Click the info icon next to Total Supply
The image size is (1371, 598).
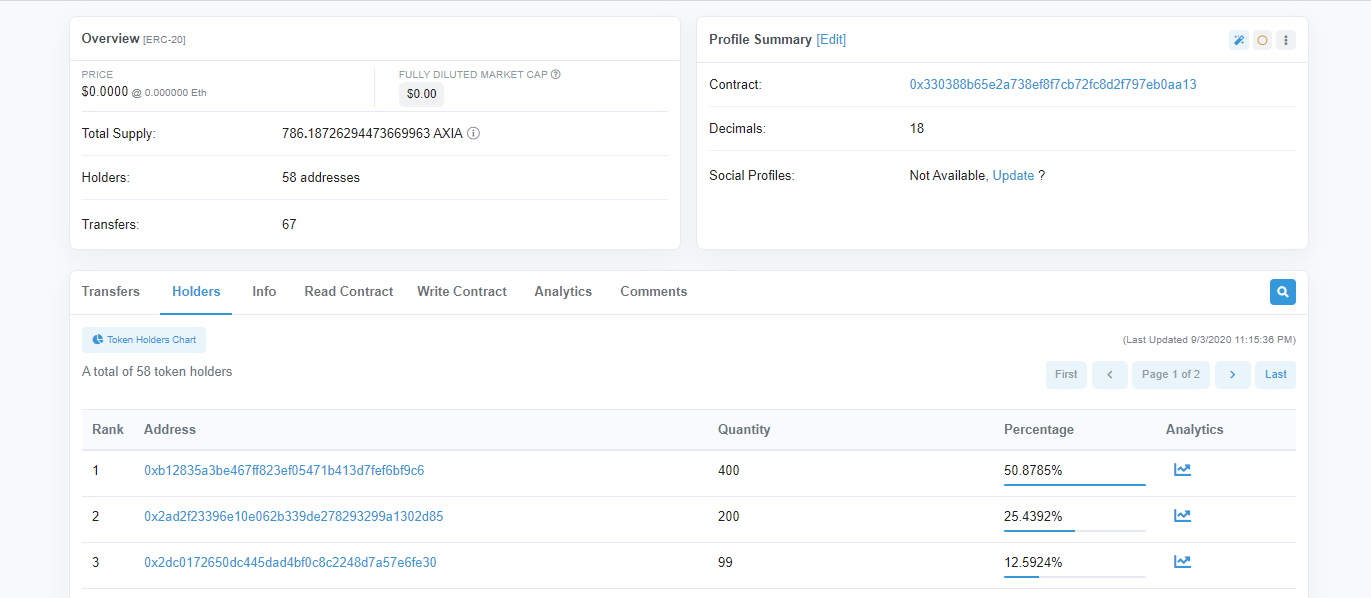[474, 133]
